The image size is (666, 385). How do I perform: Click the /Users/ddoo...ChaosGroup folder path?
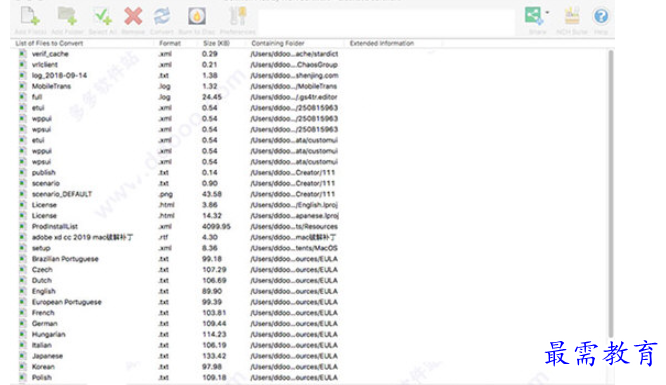coord(294,64)
